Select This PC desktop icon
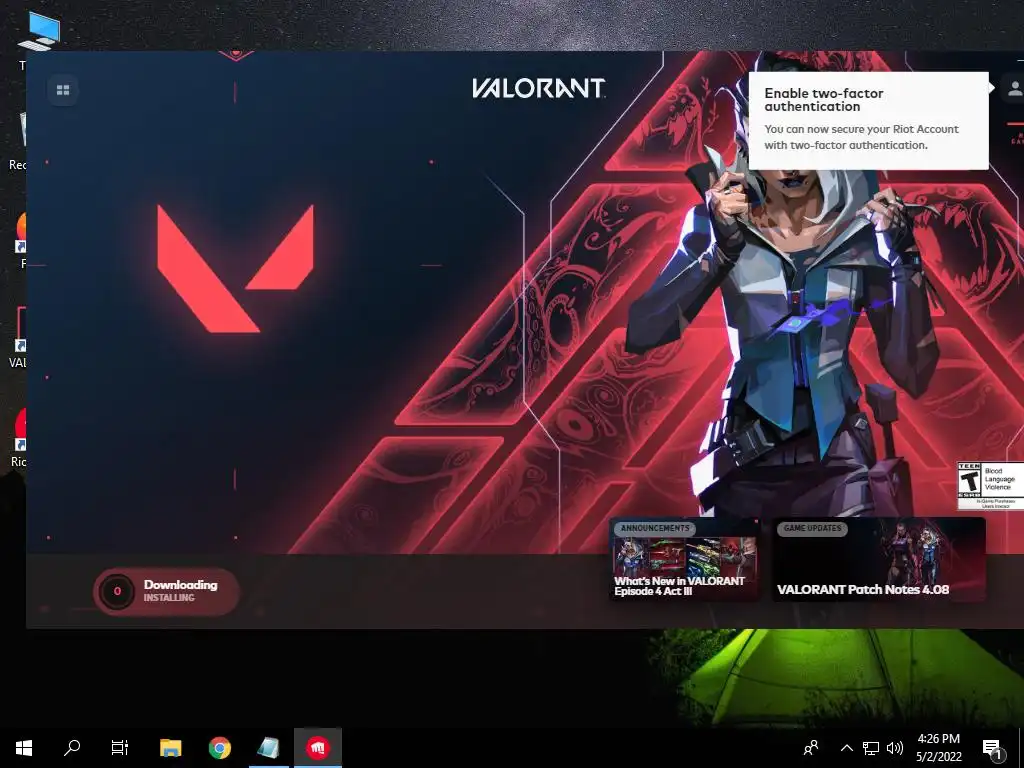This screenshot has width=1024, height=768. click(38, 33)
